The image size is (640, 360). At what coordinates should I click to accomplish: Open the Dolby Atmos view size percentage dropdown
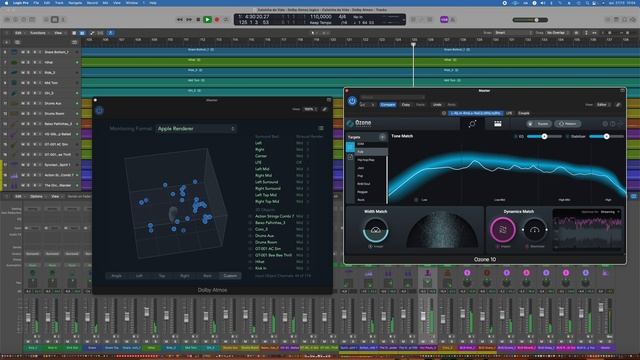(310, 109)
